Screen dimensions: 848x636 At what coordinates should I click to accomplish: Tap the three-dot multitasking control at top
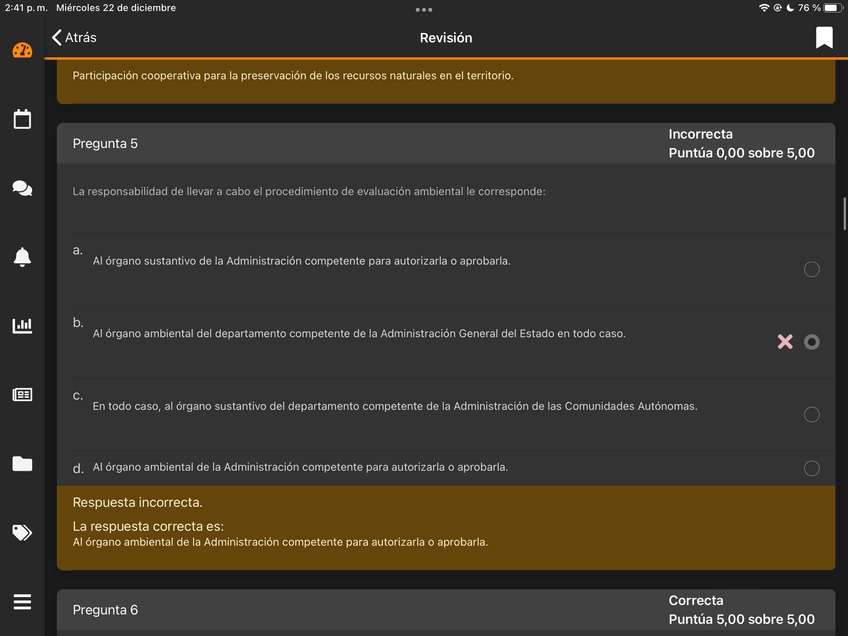tap(424, 9)
